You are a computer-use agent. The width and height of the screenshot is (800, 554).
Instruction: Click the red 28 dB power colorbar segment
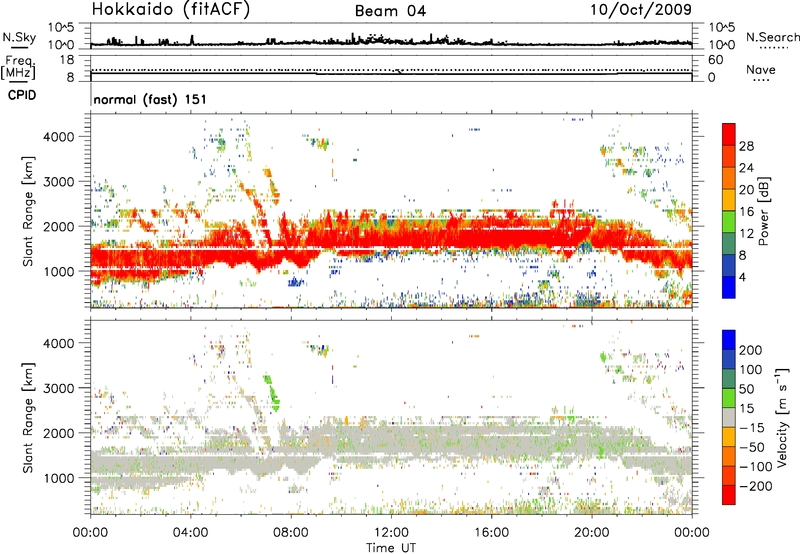click(729, 135)
